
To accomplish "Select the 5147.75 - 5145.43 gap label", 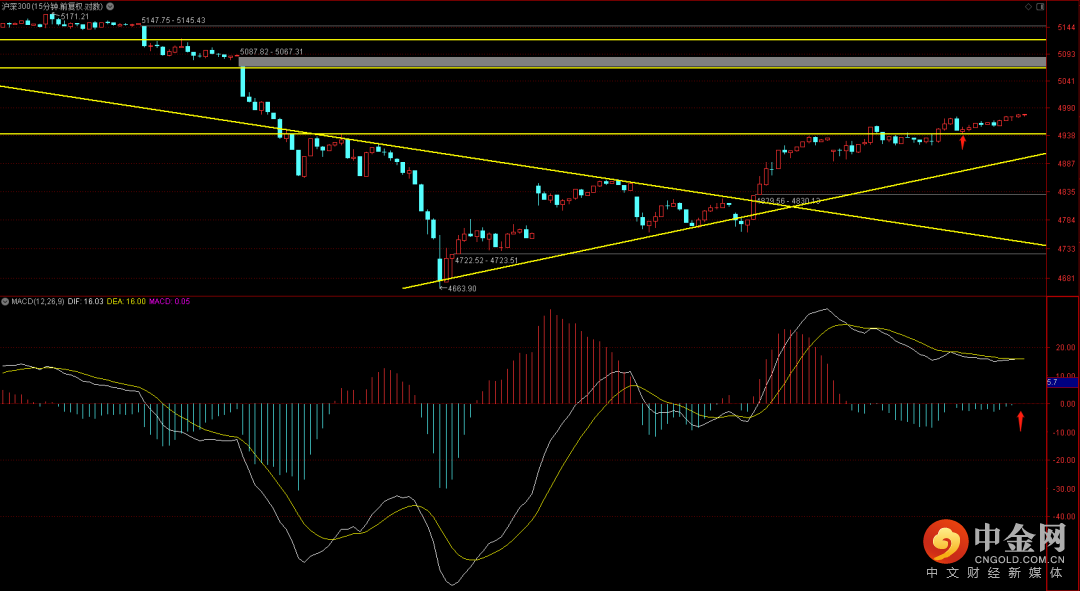I will (x=174, y=20).
